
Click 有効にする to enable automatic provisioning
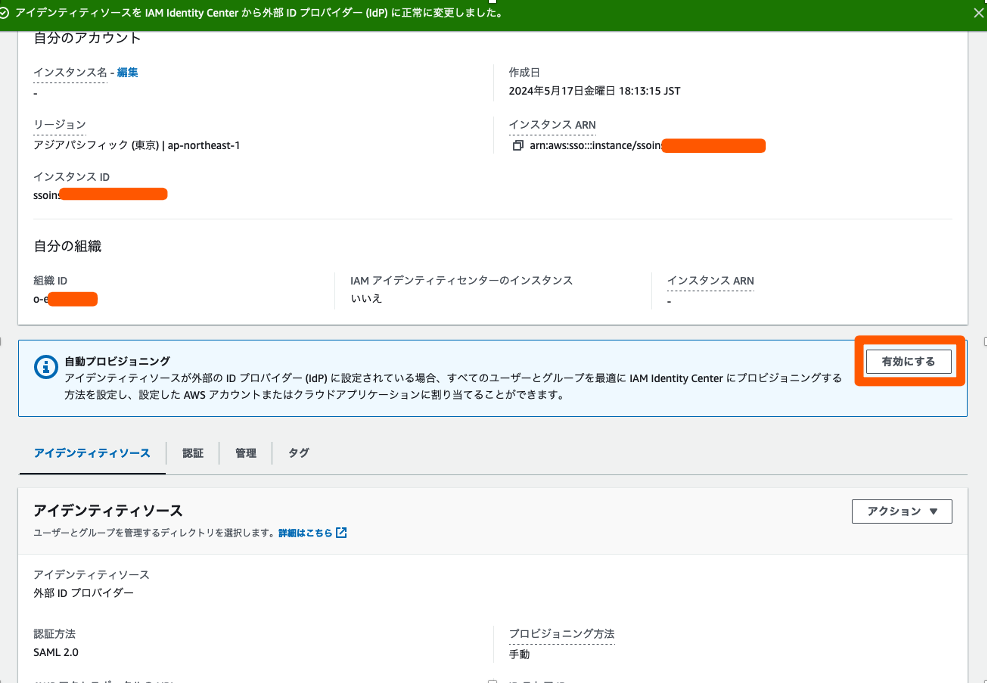point(908,361)
